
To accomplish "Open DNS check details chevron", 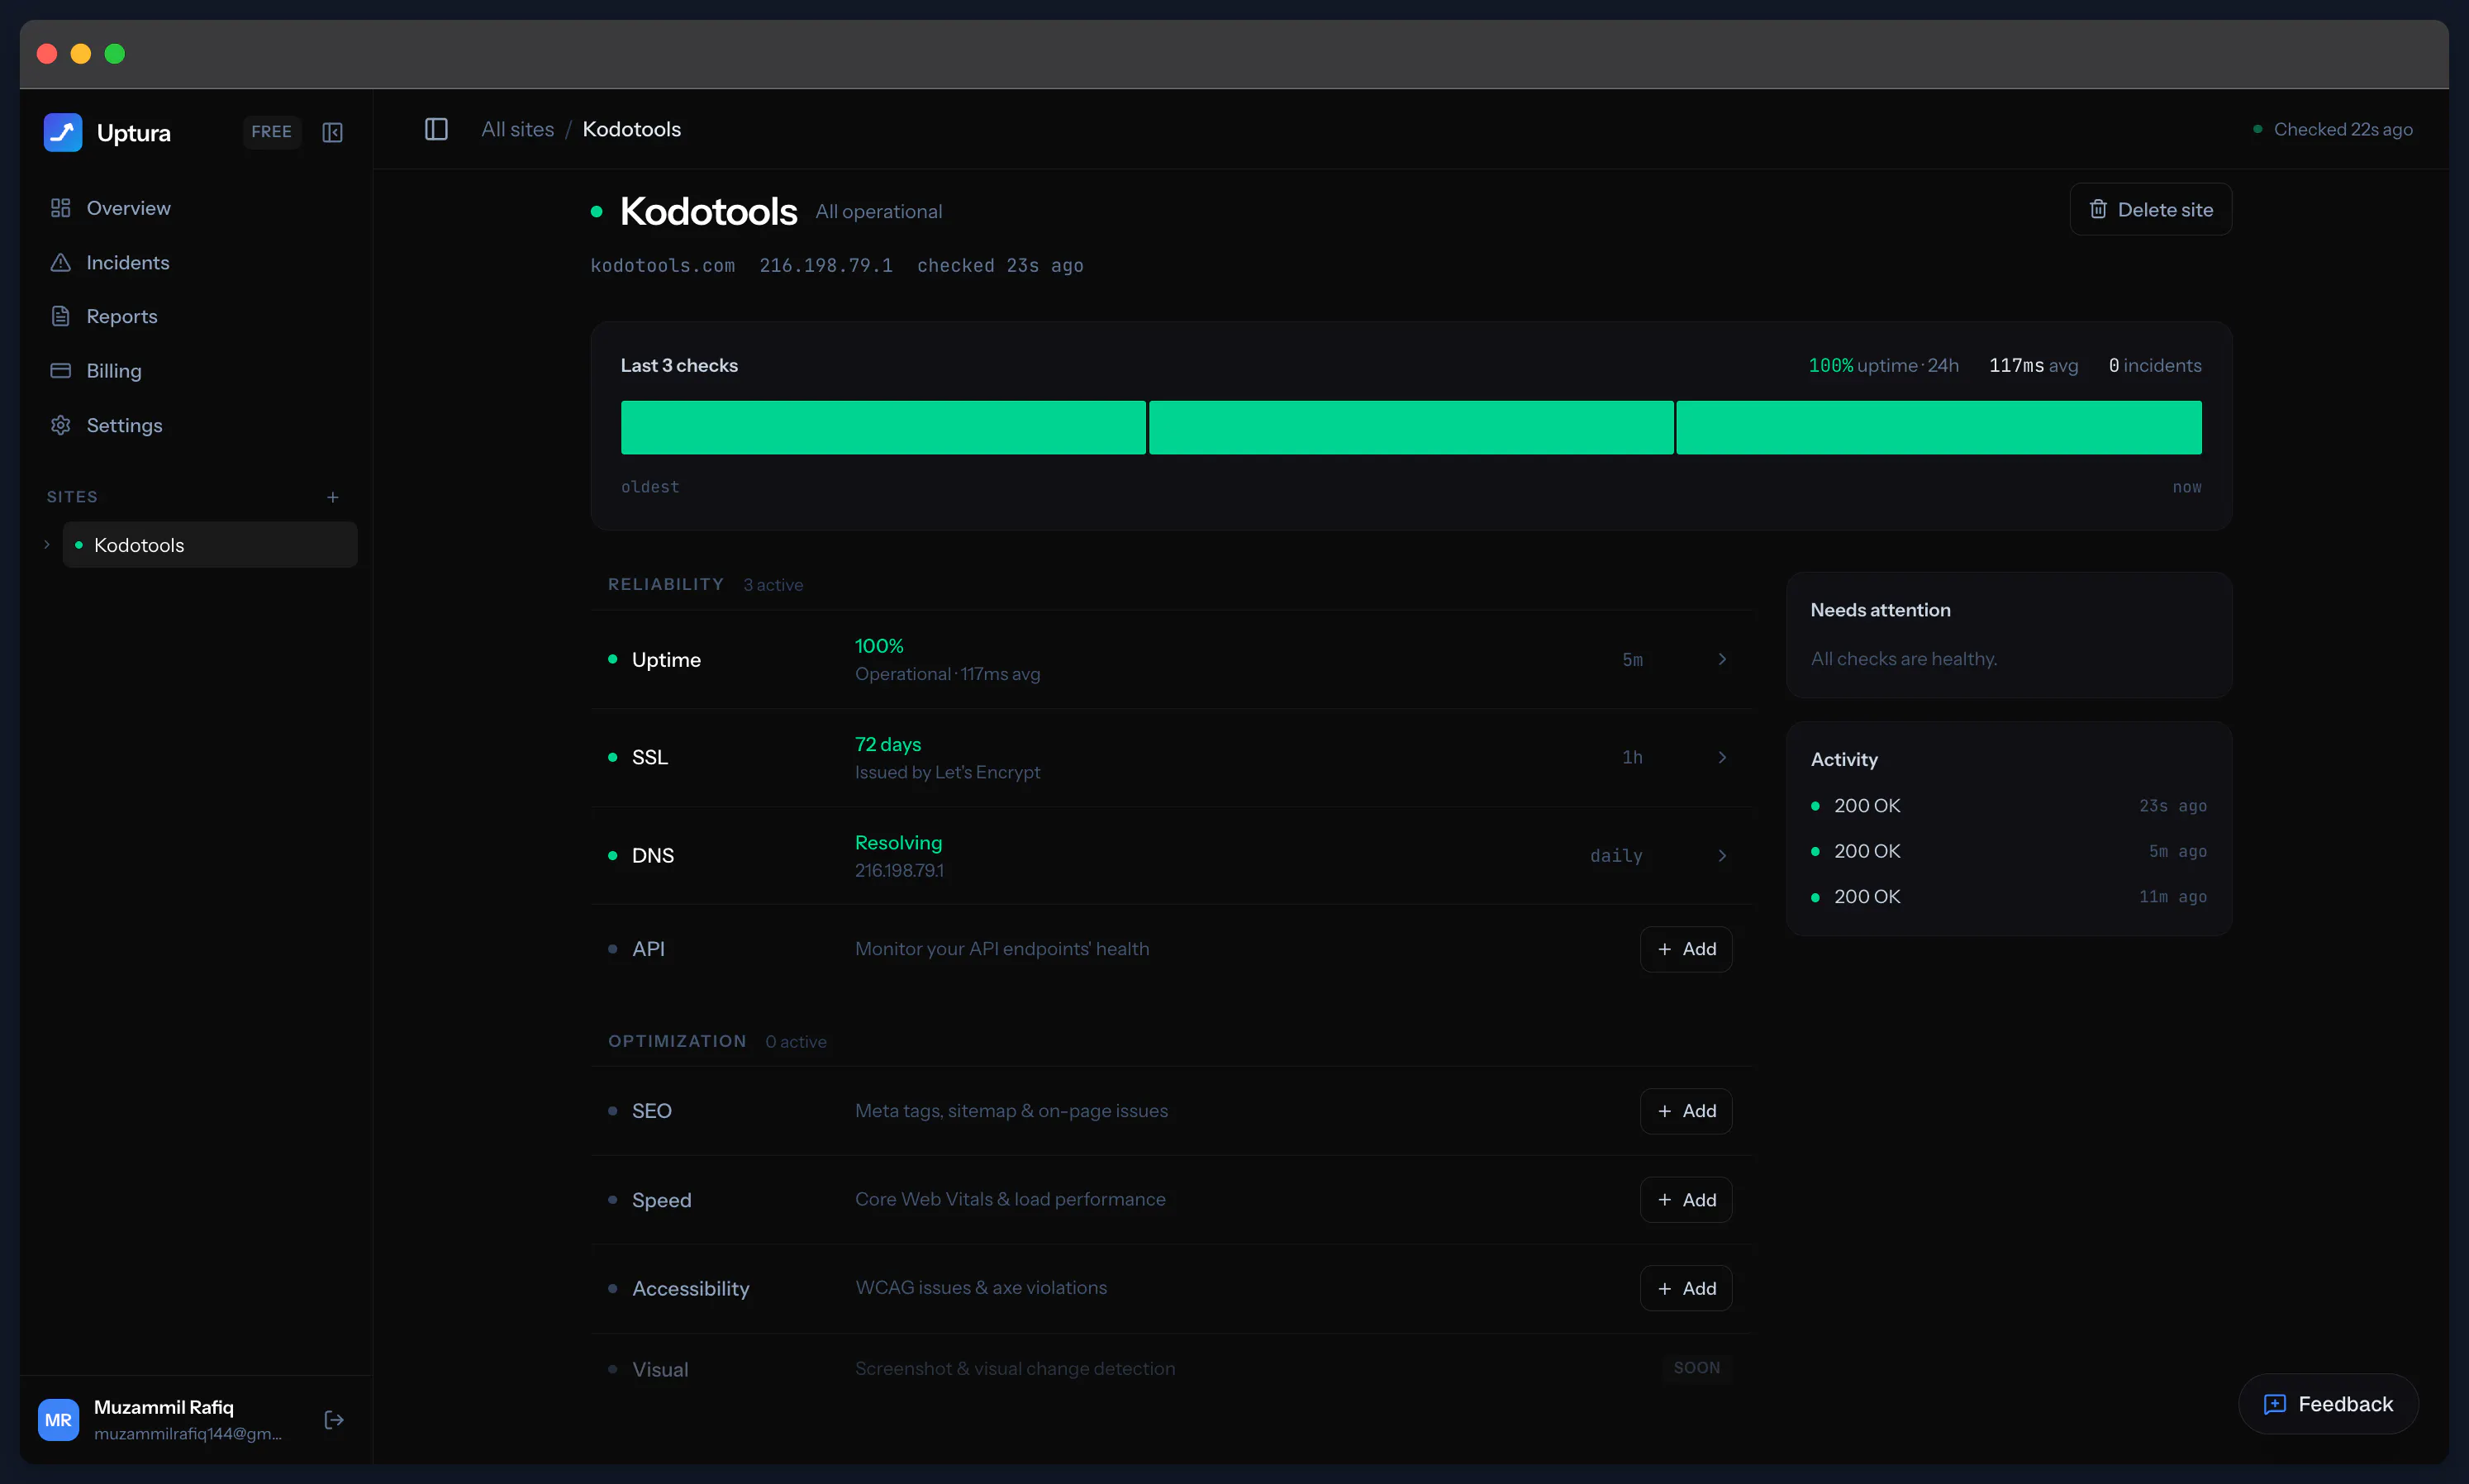I will [1722, 856].
